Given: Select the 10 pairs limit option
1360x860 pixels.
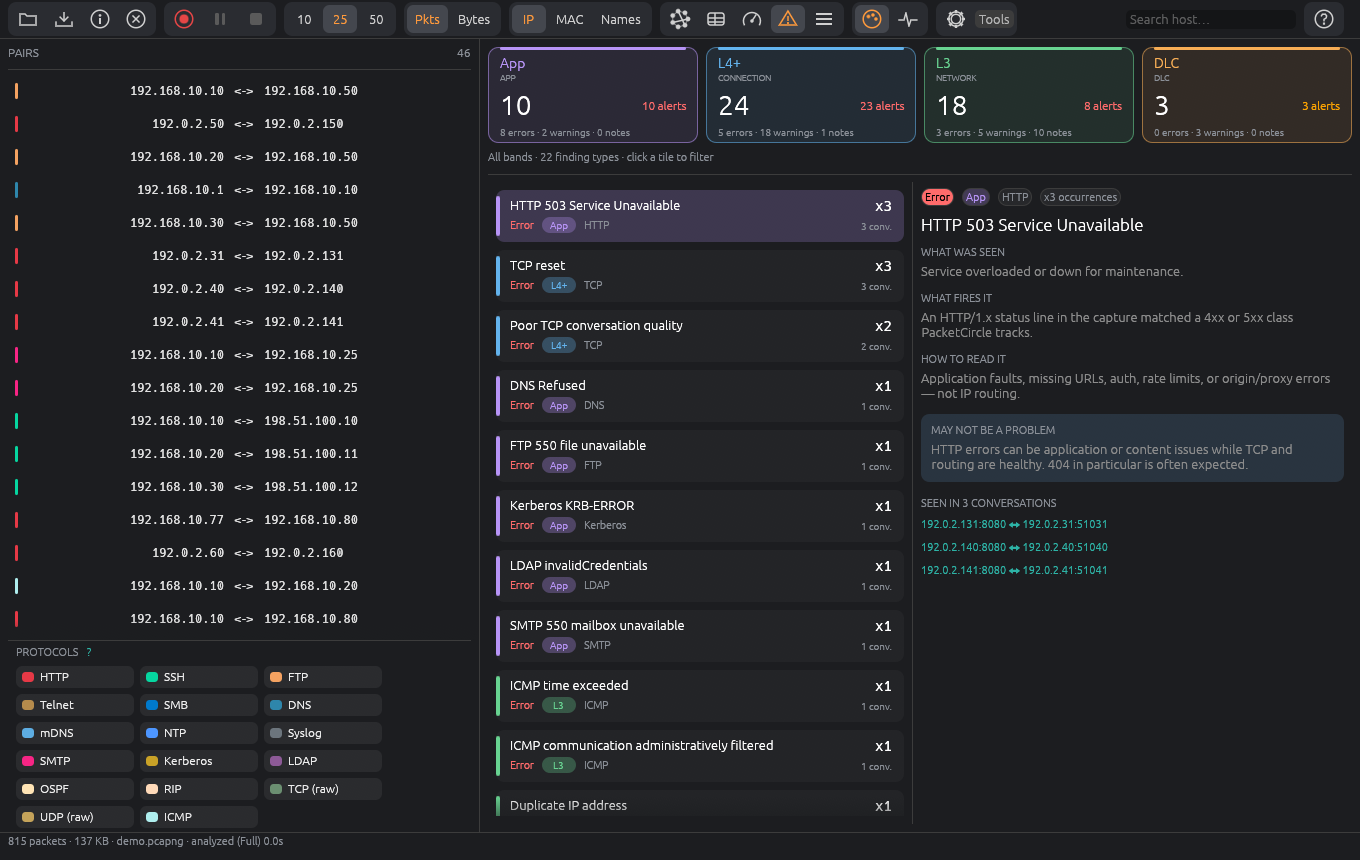Looking at the screenshot, I should click(304, 19).
